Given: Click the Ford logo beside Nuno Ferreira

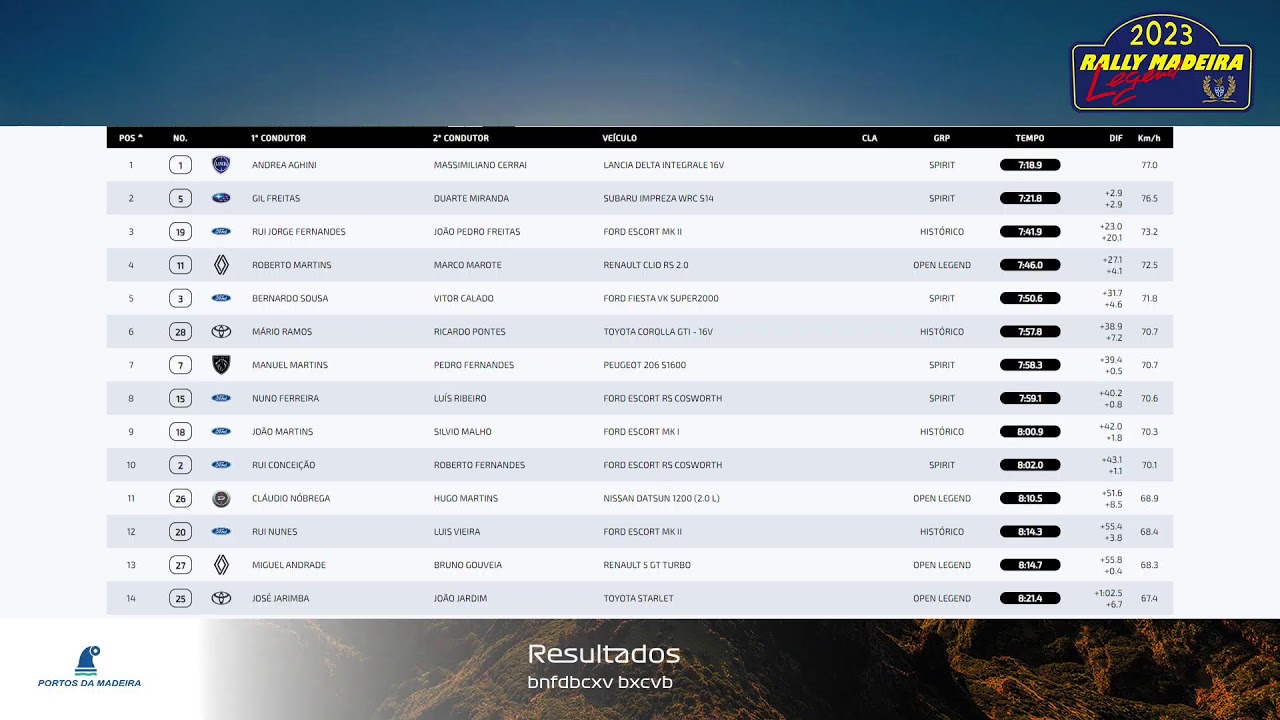Looking at the screenshot, I should [x=221, y=398].
